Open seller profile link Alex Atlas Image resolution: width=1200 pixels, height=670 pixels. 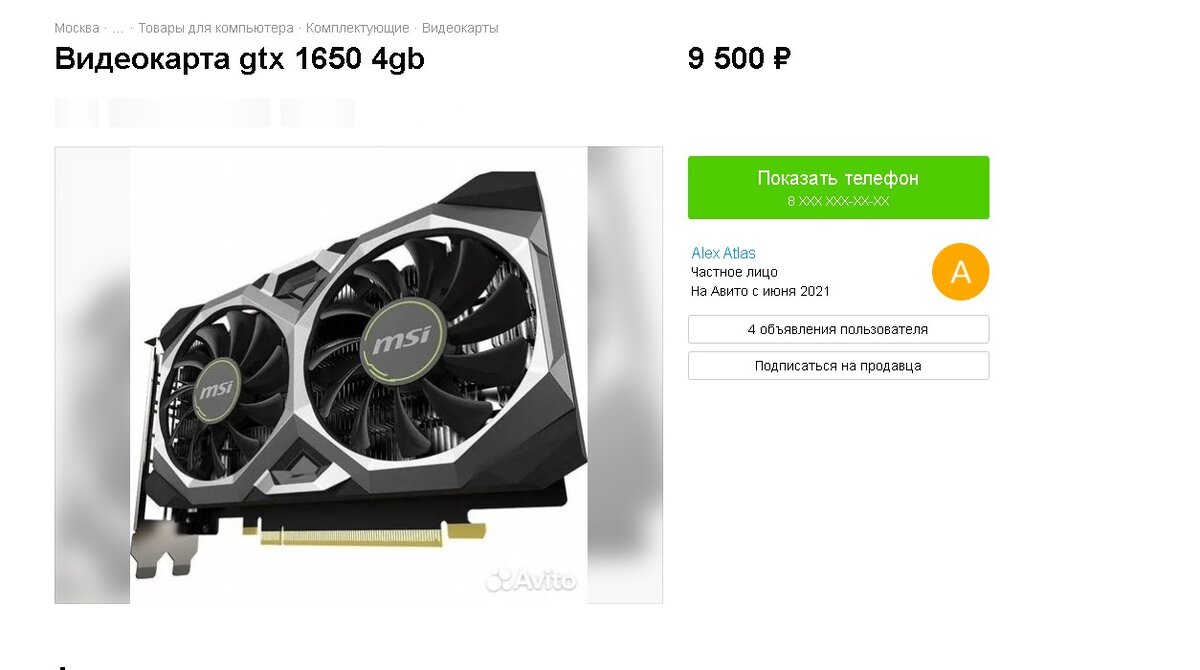723,253
